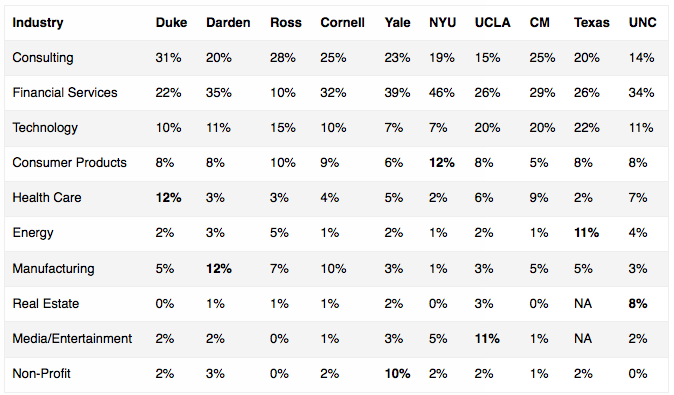Viewport: 674px width, 395px height.
Task: Select the Ross column header
Action: click(x=285, y=23)
